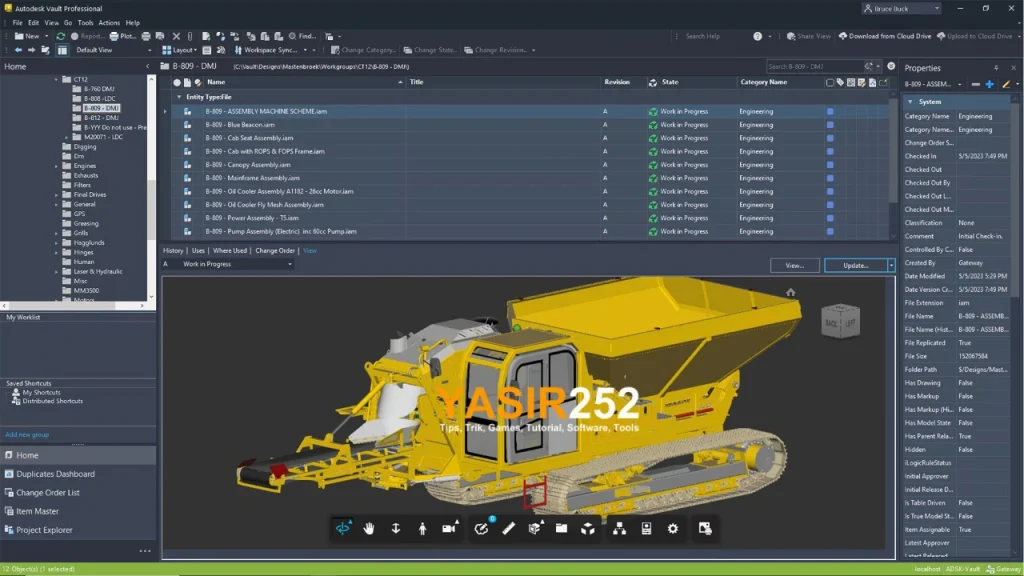The image size is (1024, 576).
Task: Open the viewer Properties panel icon
Action: coord(646,528)
